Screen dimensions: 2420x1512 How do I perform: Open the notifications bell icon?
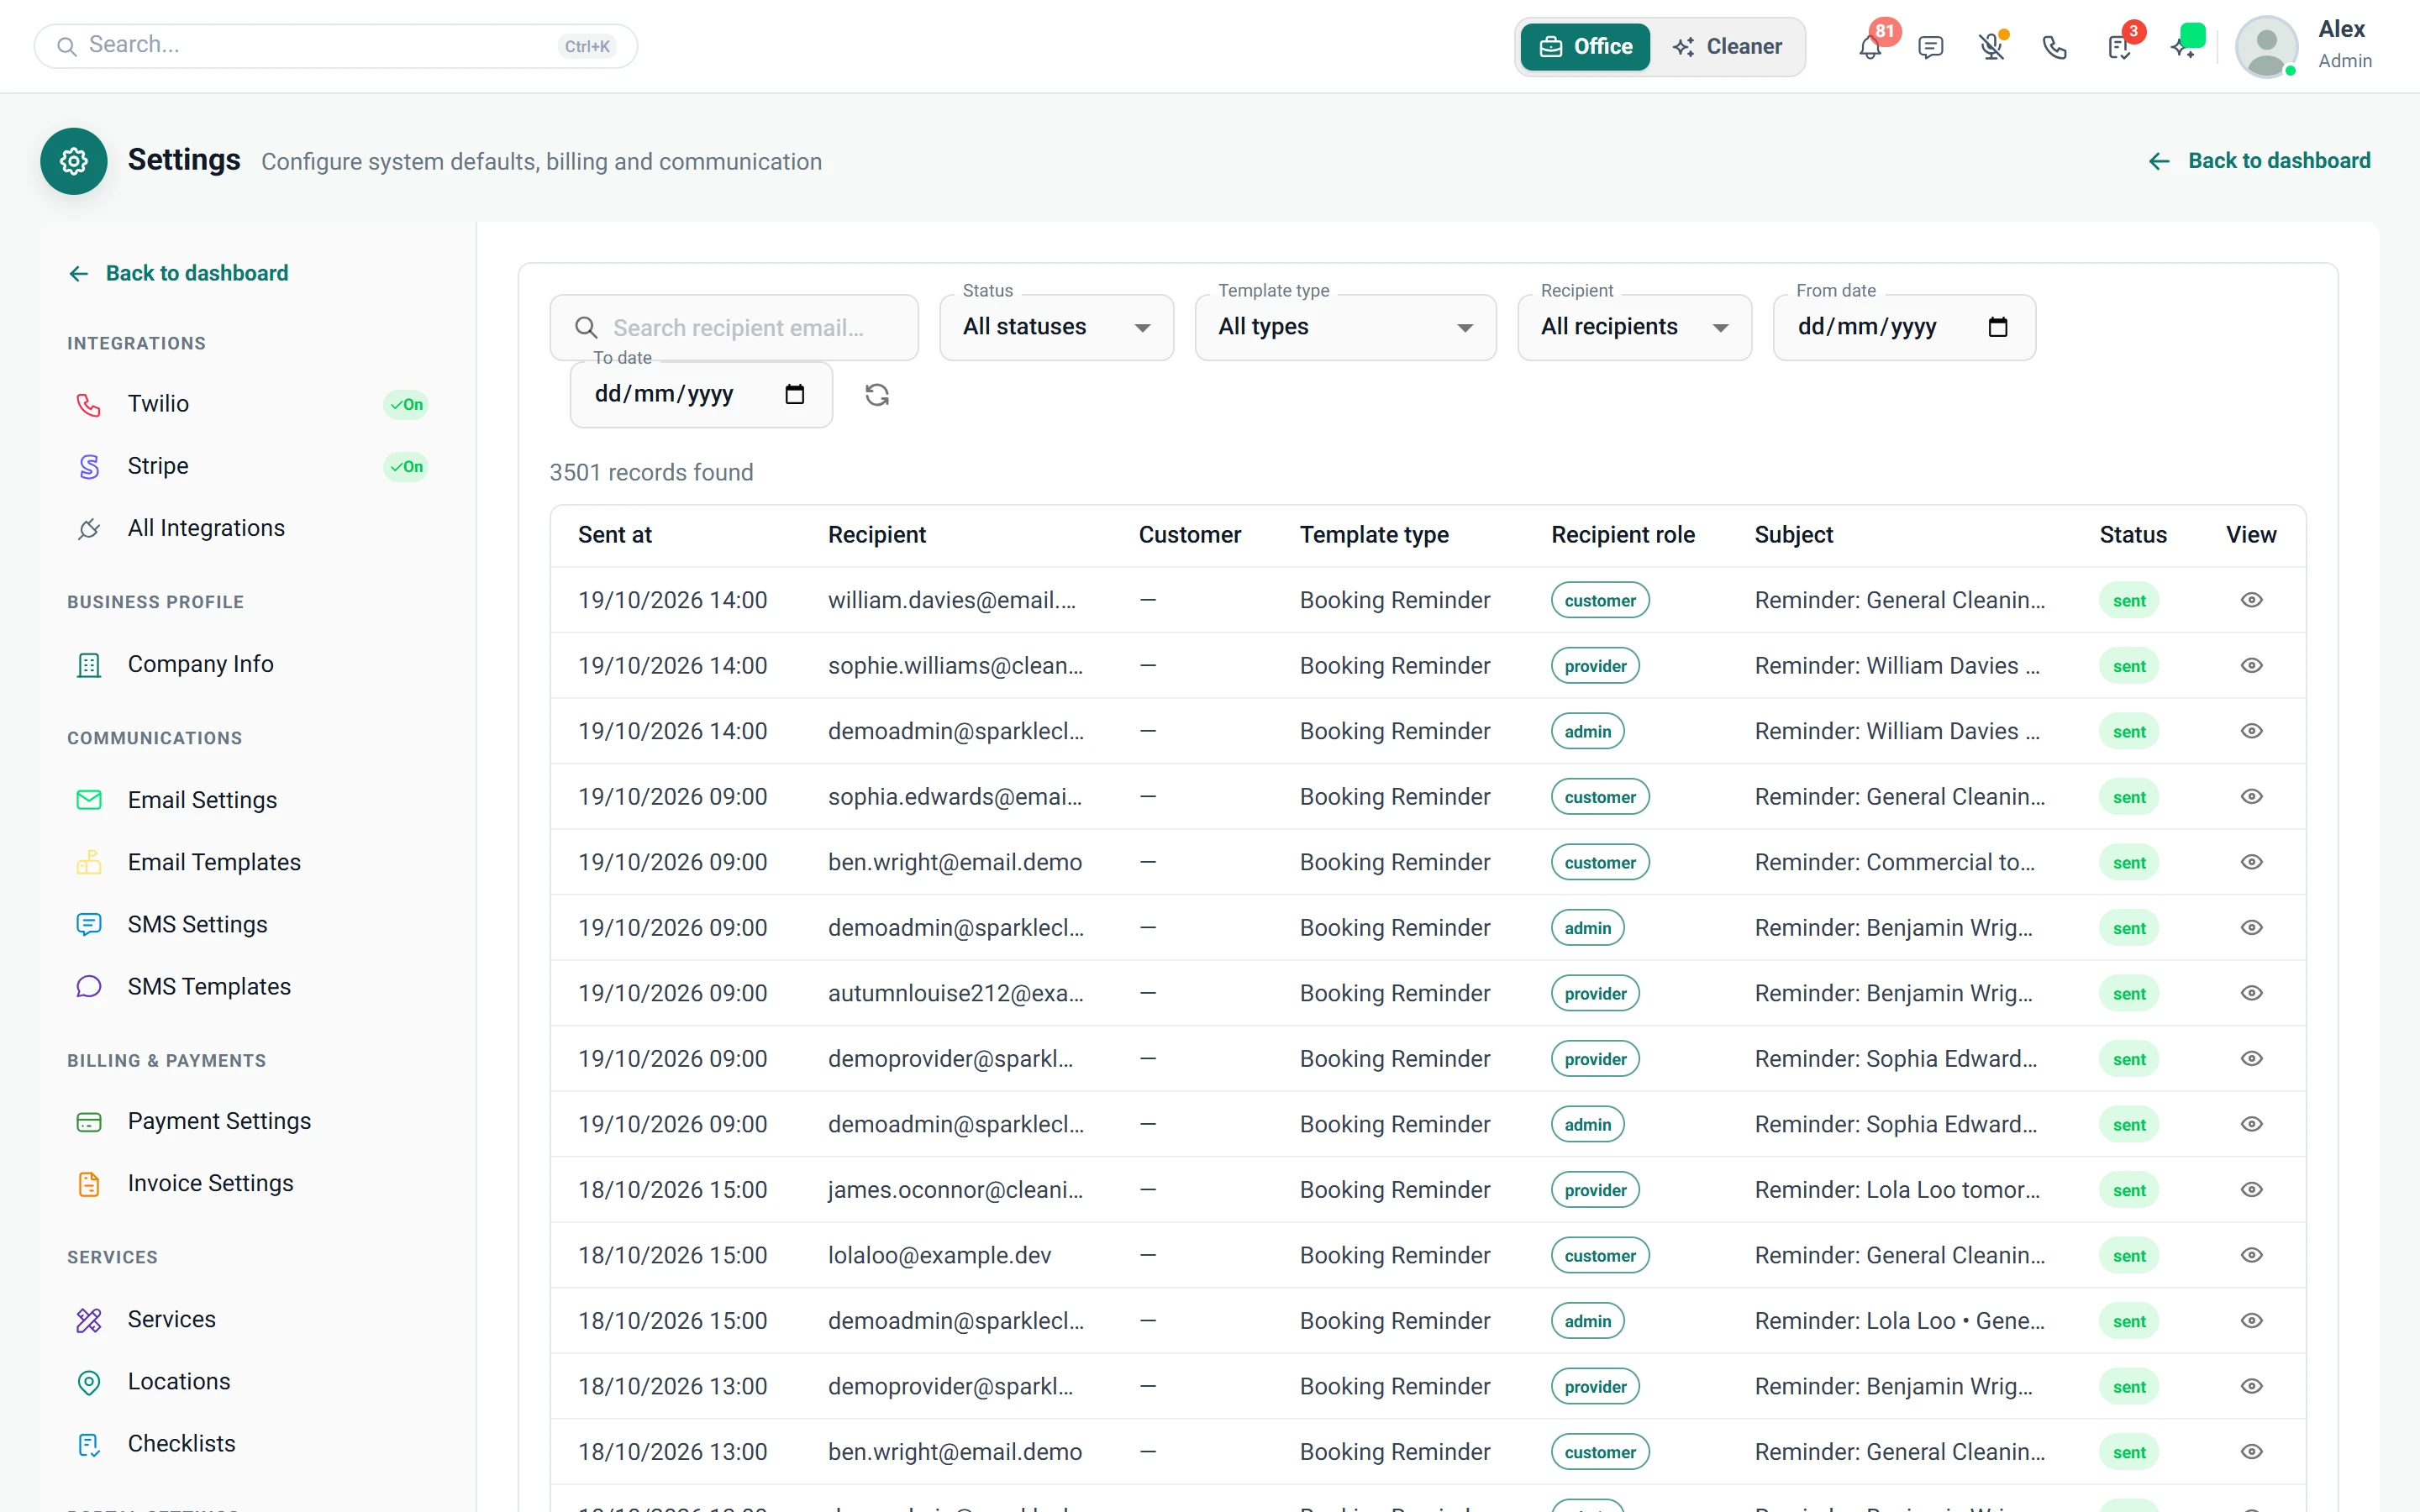(1870, 47)
